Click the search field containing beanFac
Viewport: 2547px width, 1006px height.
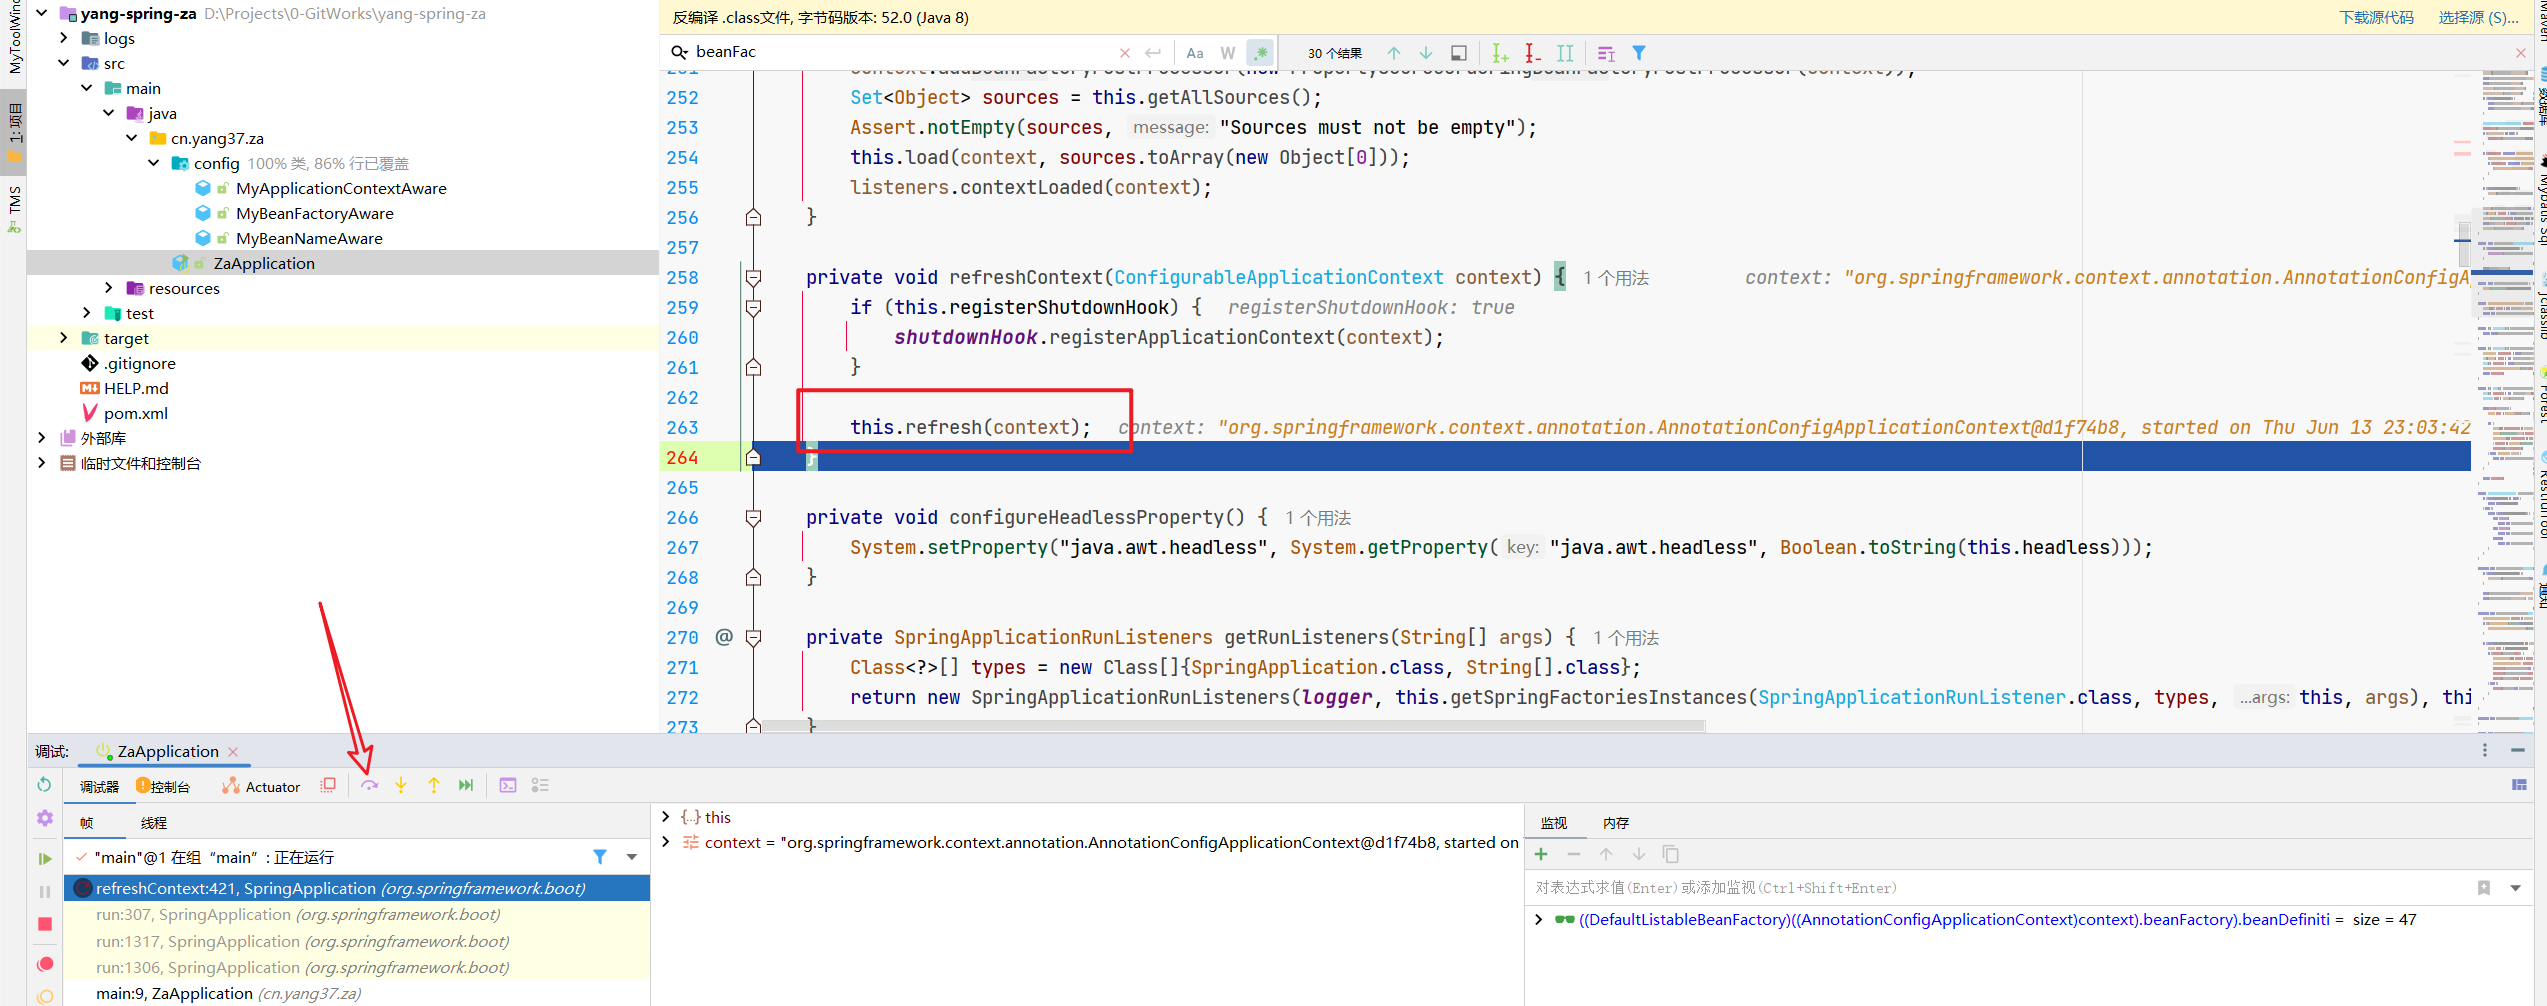tap(900, 52)
